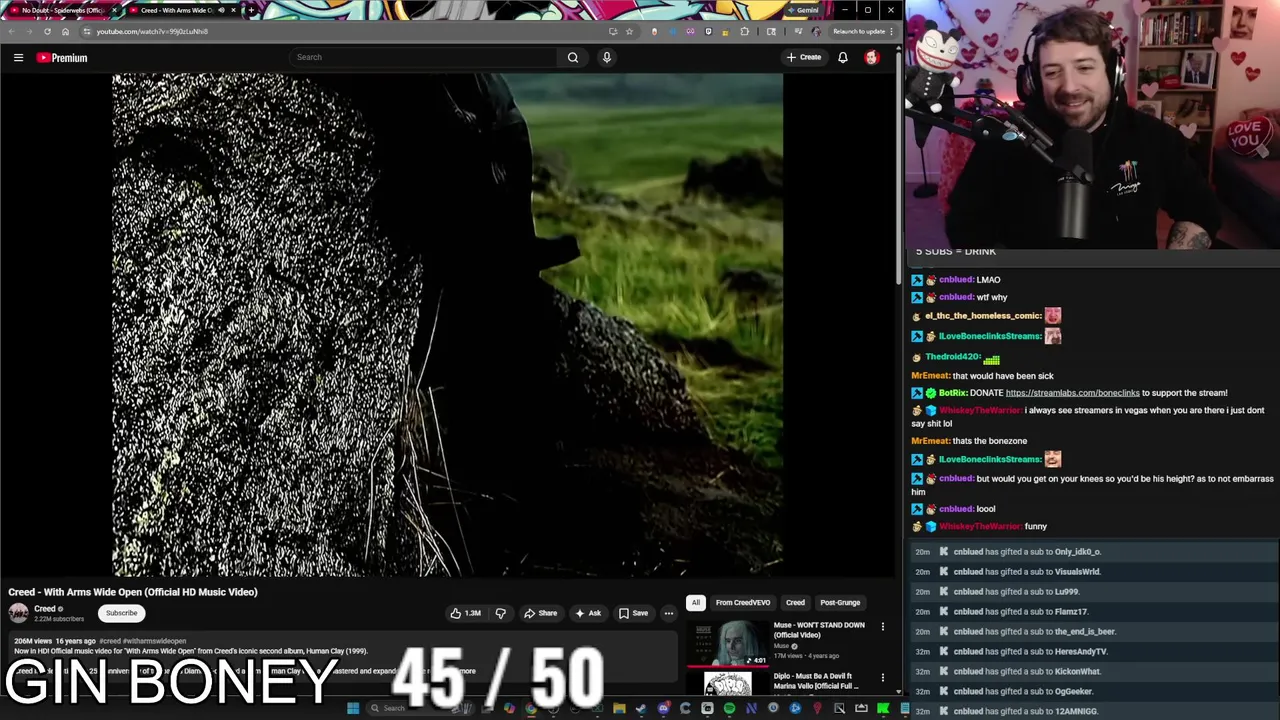The height and width of the screenshot is (720, 1280).
Task: Open the Muse WON'T STAND DOWN thumbnail
Action: (727, 643)
